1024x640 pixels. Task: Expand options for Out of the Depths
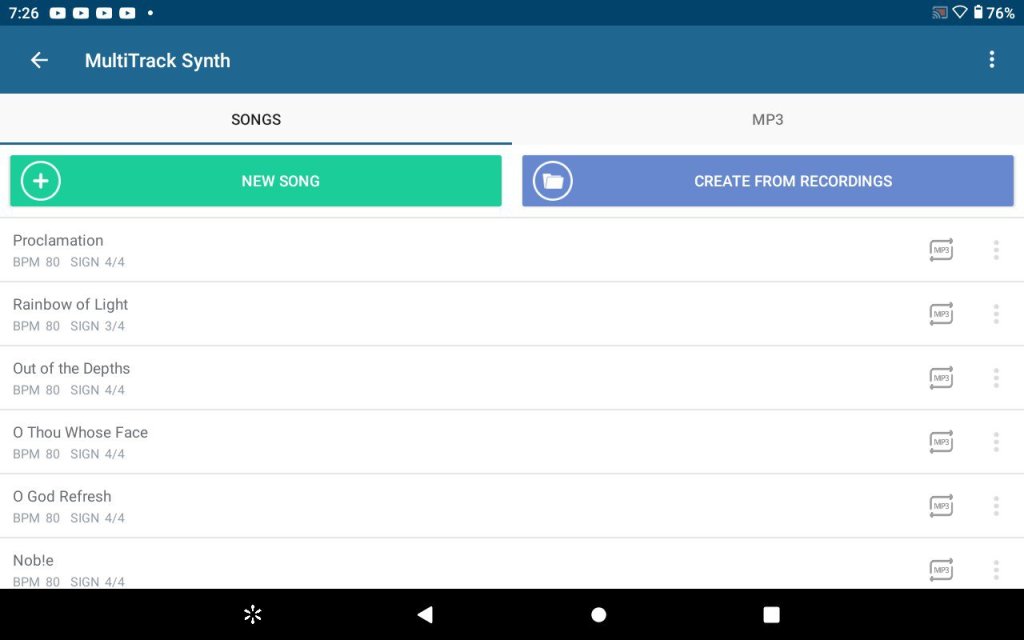pos(996,378)
